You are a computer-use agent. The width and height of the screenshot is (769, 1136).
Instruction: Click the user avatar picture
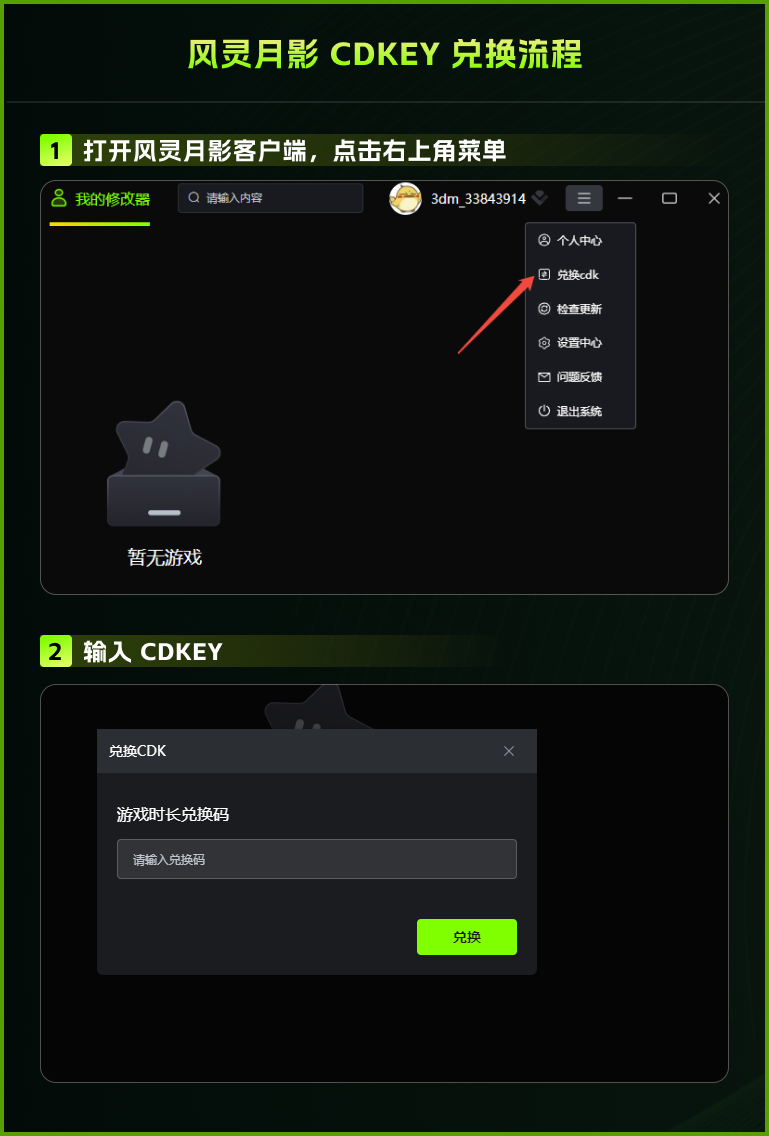click(405, 199)
